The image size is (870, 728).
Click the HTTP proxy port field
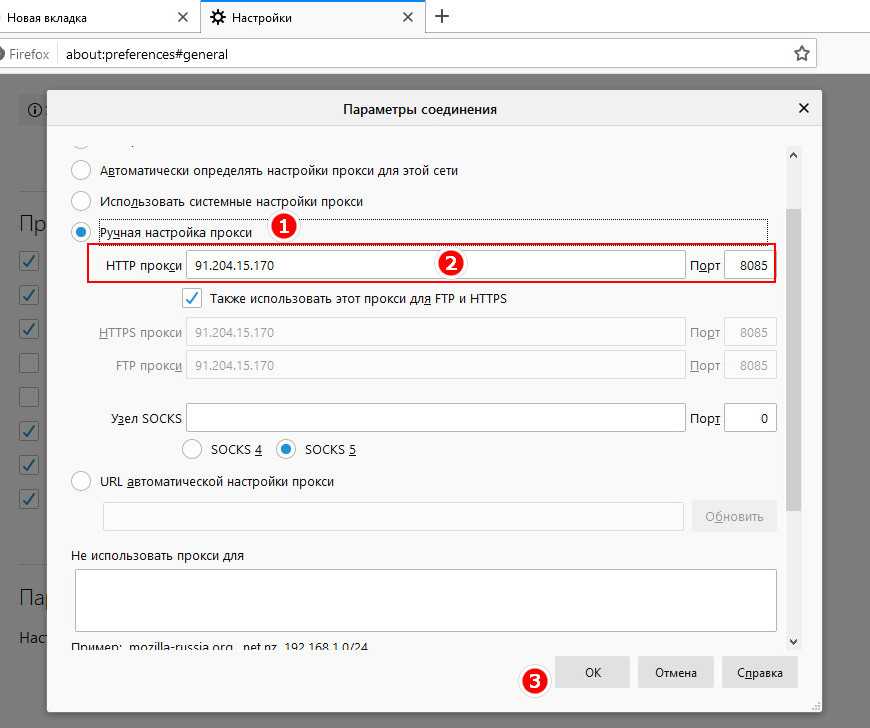tap(749, 265)
